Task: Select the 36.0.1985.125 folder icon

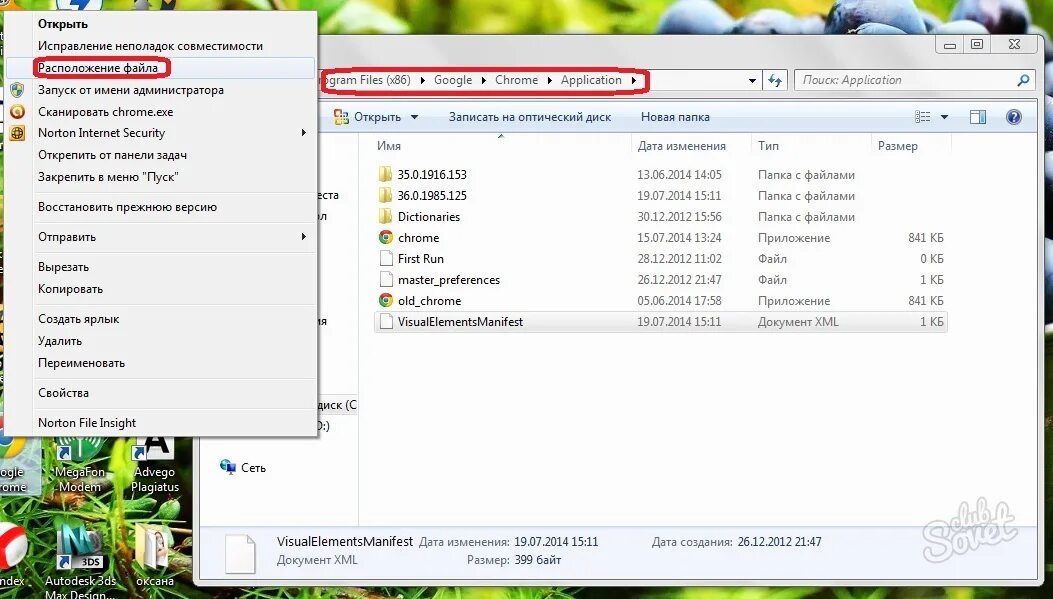Action: [385, 195]
